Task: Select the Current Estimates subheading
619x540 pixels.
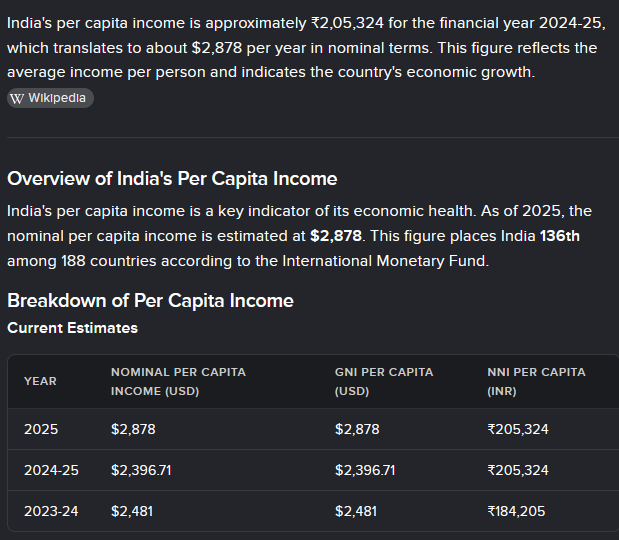Action: coord(72,328)
